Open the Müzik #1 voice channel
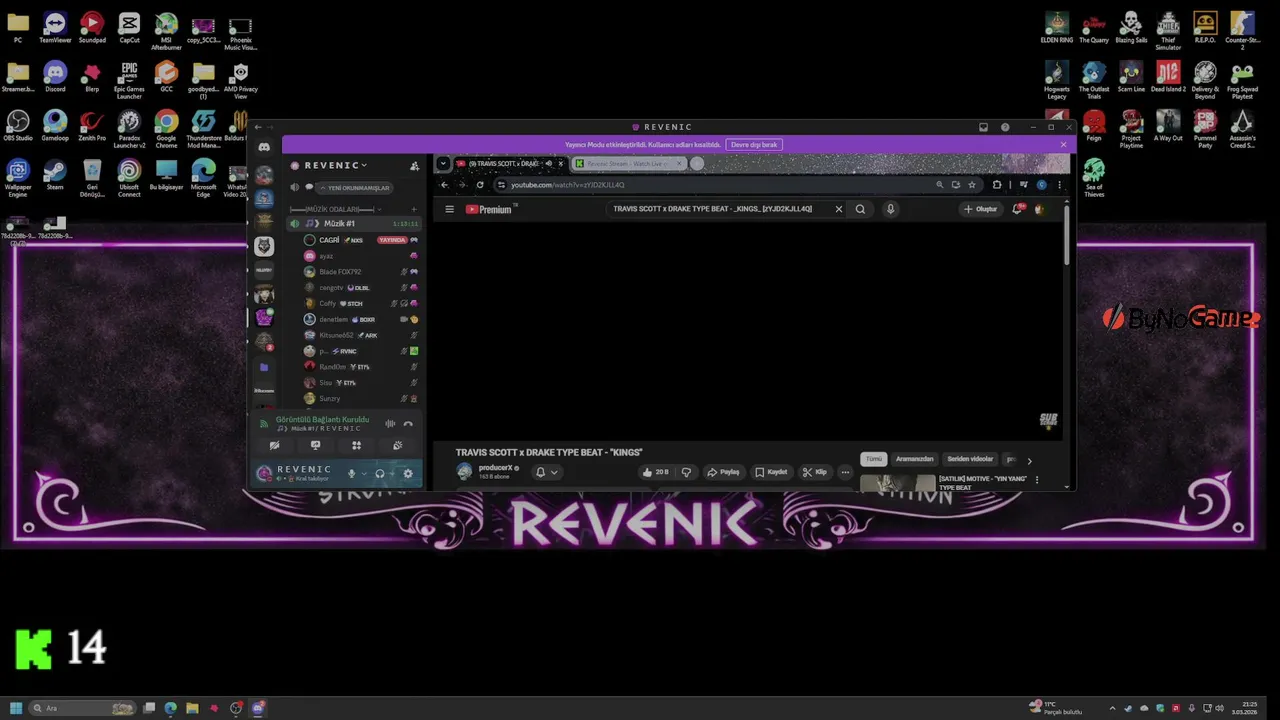Image resolution: width=1280 pixels, height=720 pixels. pos(353,223)
